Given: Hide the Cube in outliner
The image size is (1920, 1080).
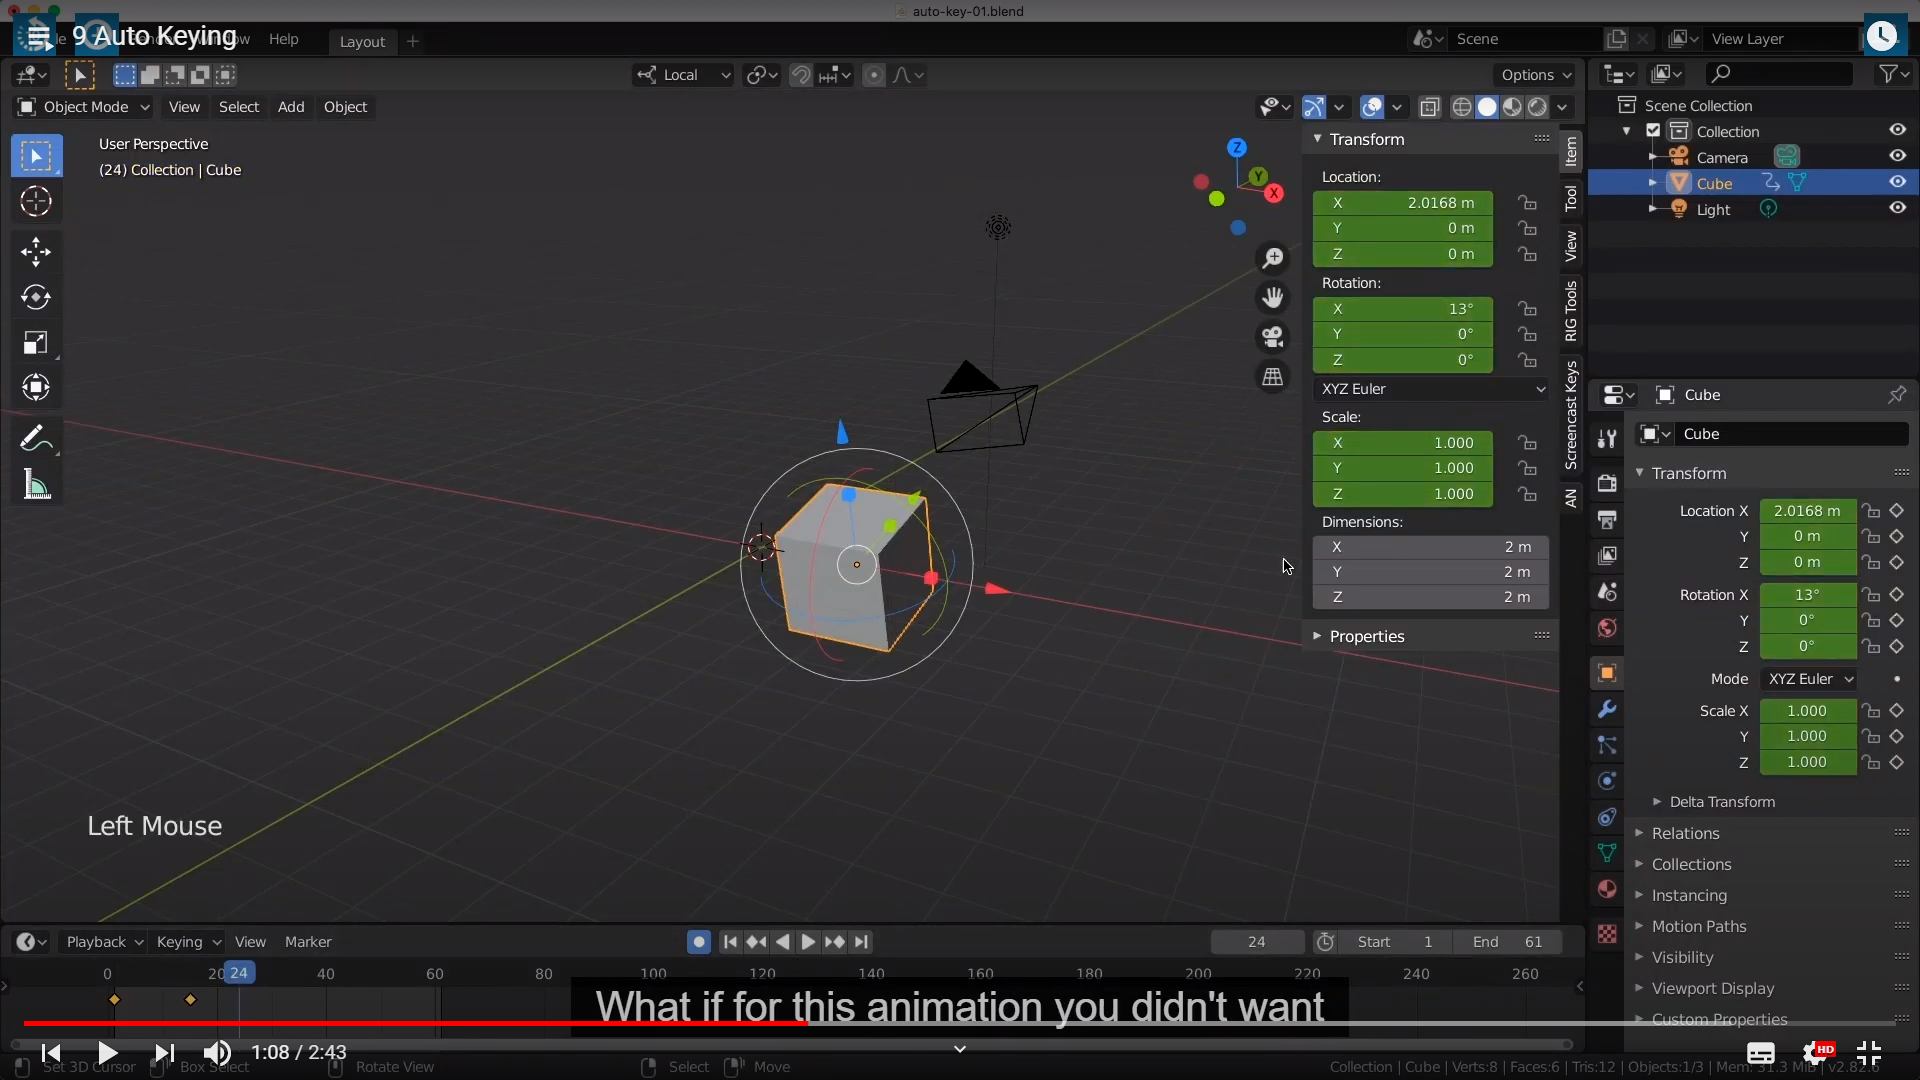Looking at the screenshot, I should click(x=1897, y=182).
